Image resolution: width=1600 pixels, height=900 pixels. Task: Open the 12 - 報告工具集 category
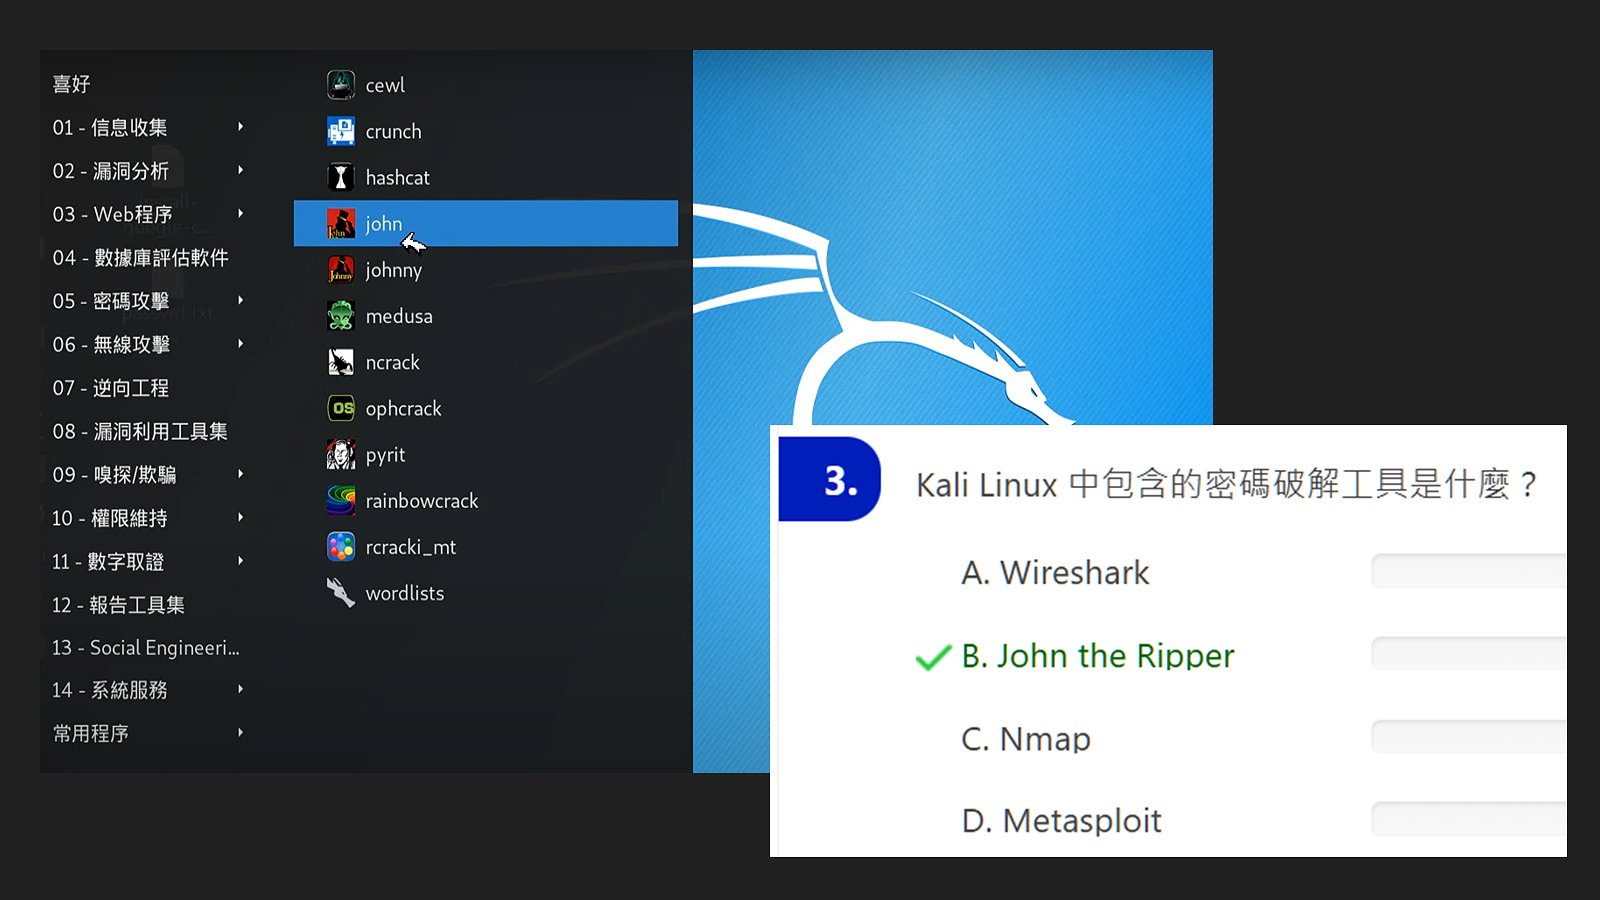pos(118,605)
